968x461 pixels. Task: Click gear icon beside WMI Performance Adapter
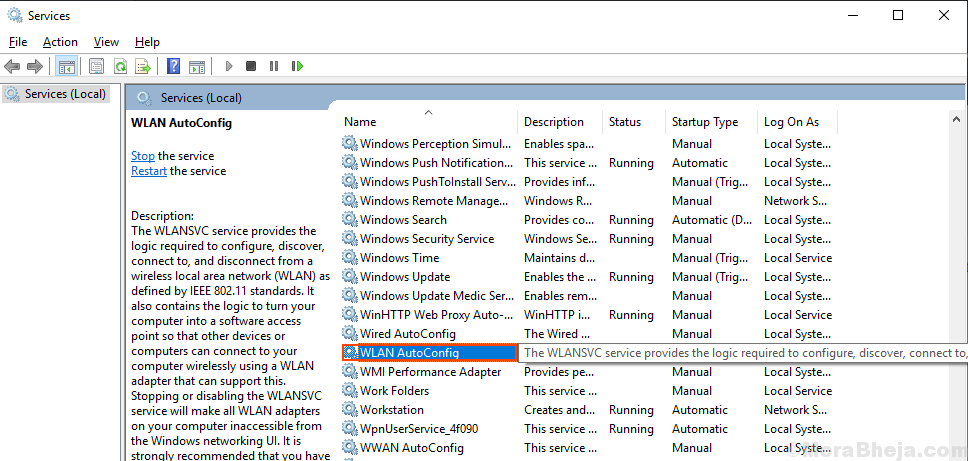350,372
